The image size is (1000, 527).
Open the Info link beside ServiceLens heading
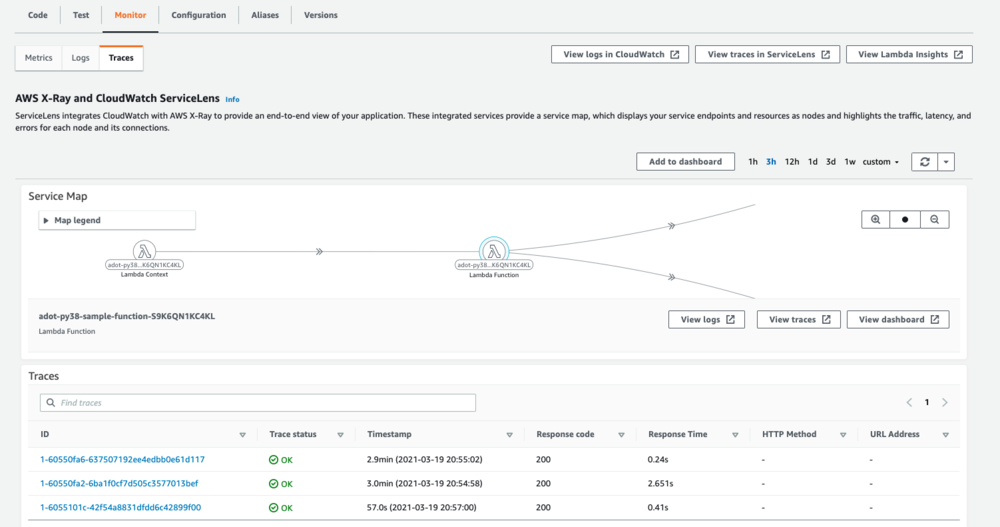pyautogui.click(x=232, y=100)
